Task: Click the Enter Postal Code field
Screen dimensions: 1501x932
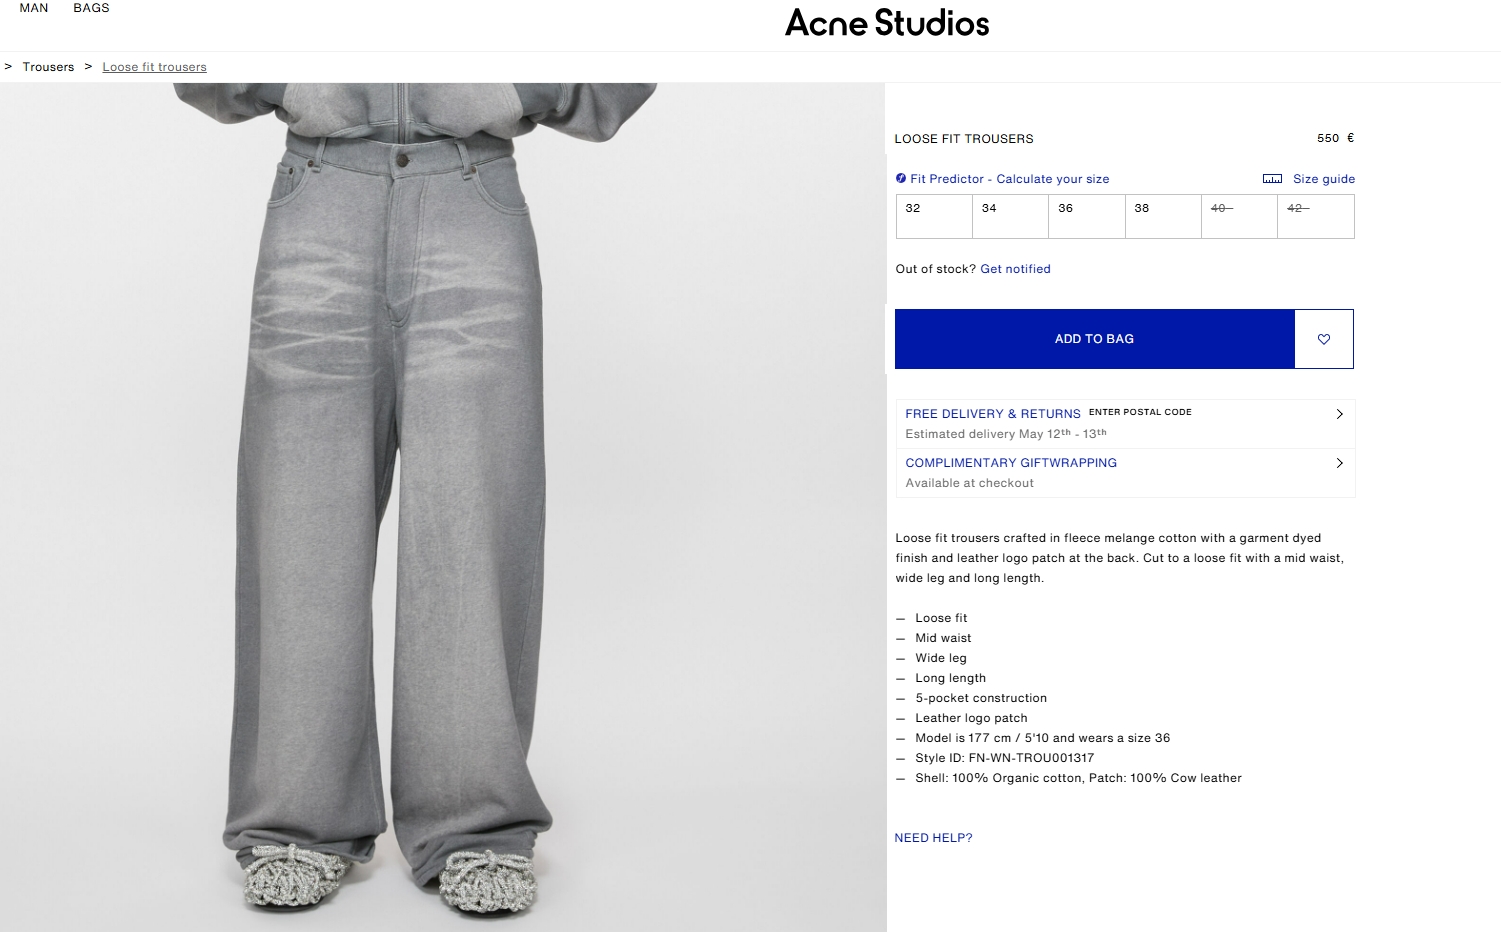Action: 1140,412
